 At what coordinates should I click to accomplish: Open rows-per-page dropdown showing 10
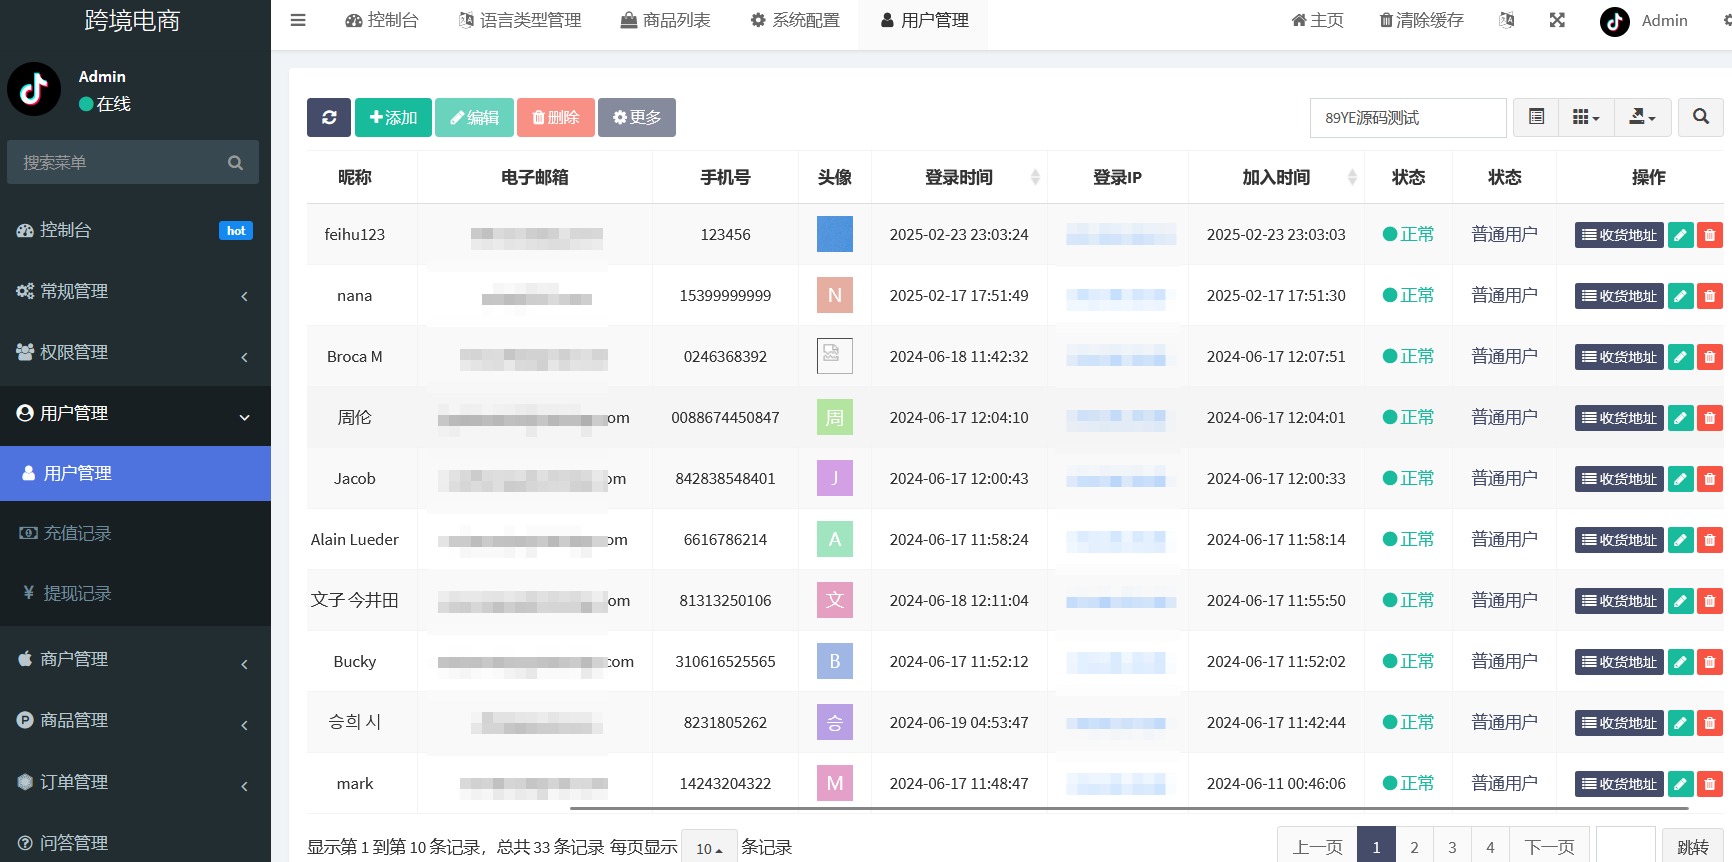pyautogui.click(x=709, y=848)
